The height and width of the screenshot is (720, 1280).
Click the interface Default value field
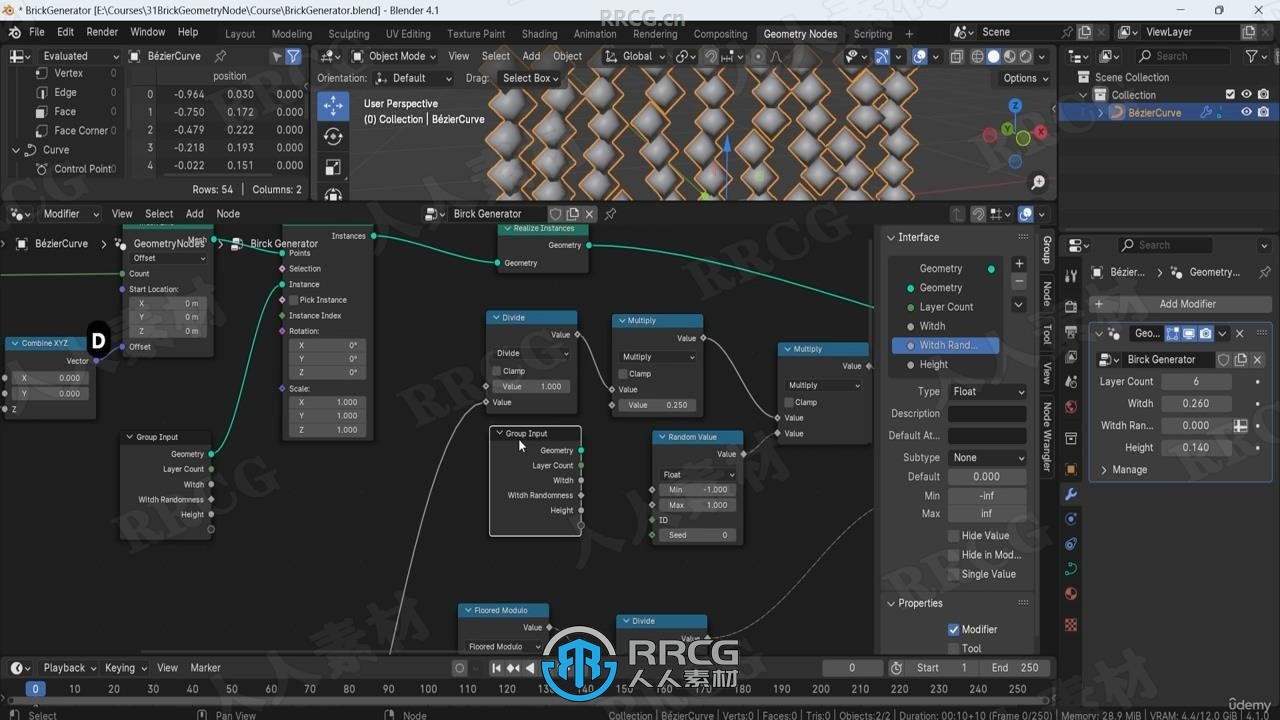pos(987,477)
